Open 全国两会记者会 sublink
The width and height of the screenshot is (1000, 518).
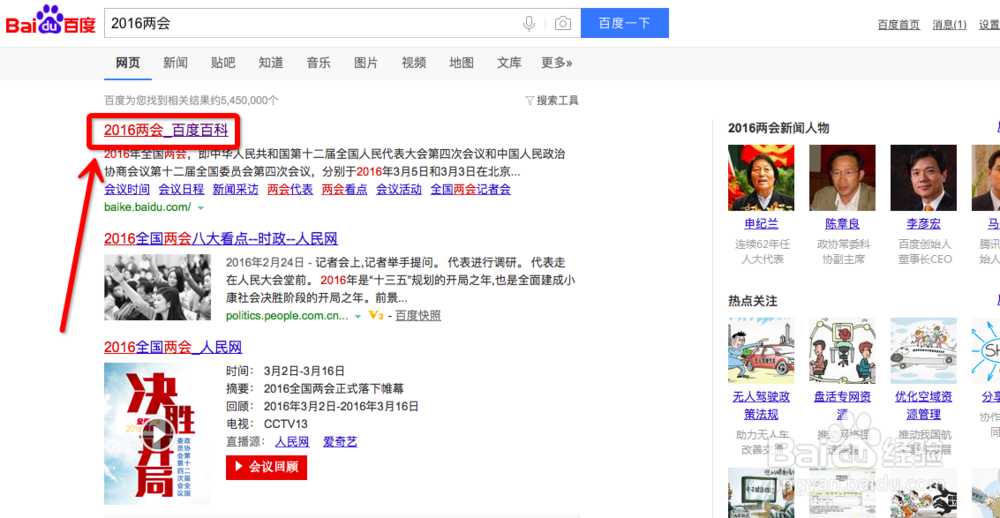point(471,189)
